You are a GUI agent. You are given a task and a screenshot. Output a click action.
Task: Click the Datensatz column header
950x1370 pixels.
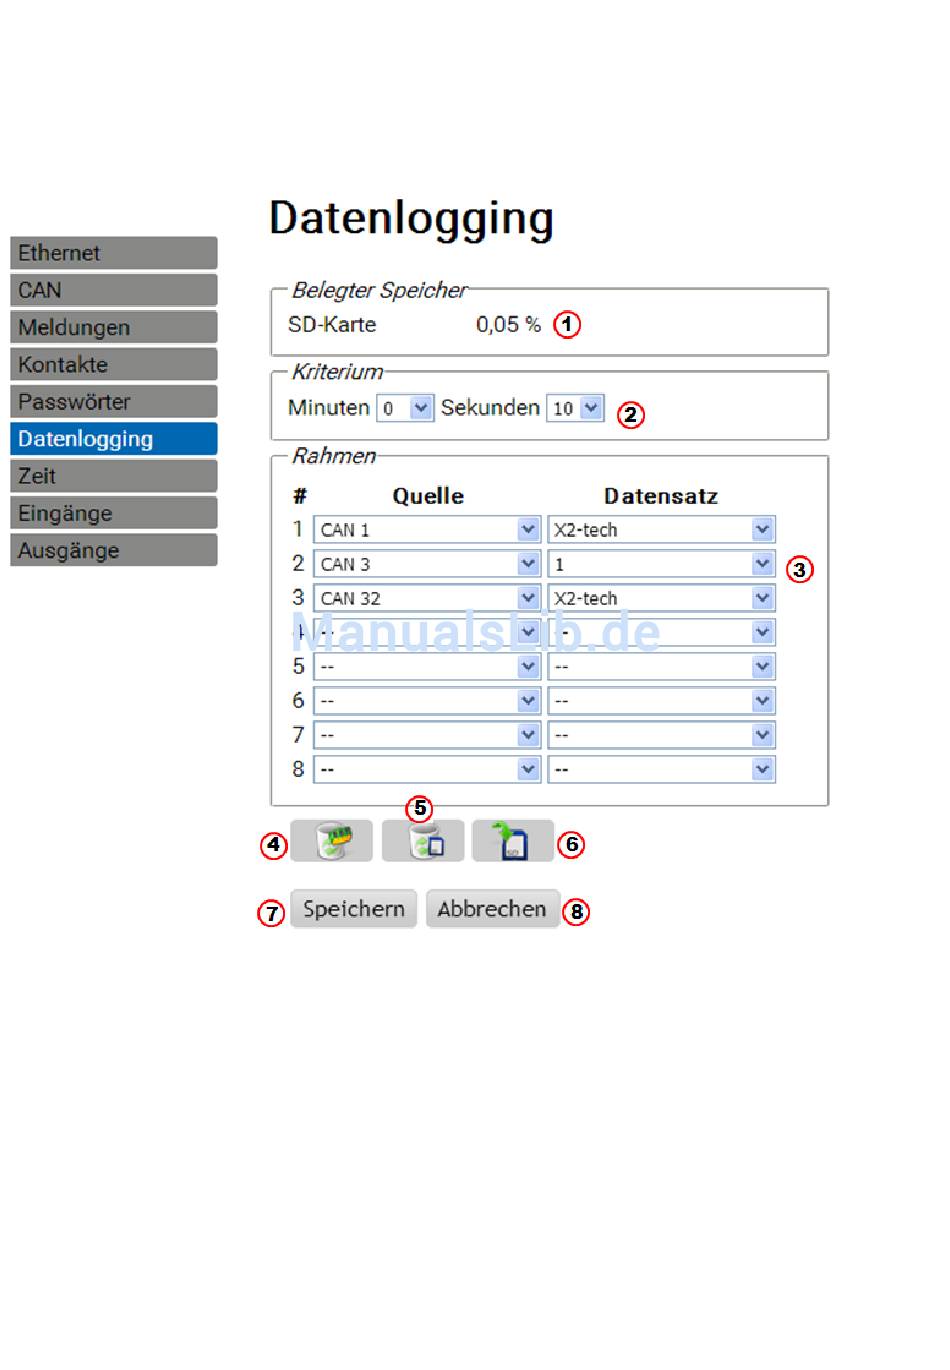click(x=661, y=496)
